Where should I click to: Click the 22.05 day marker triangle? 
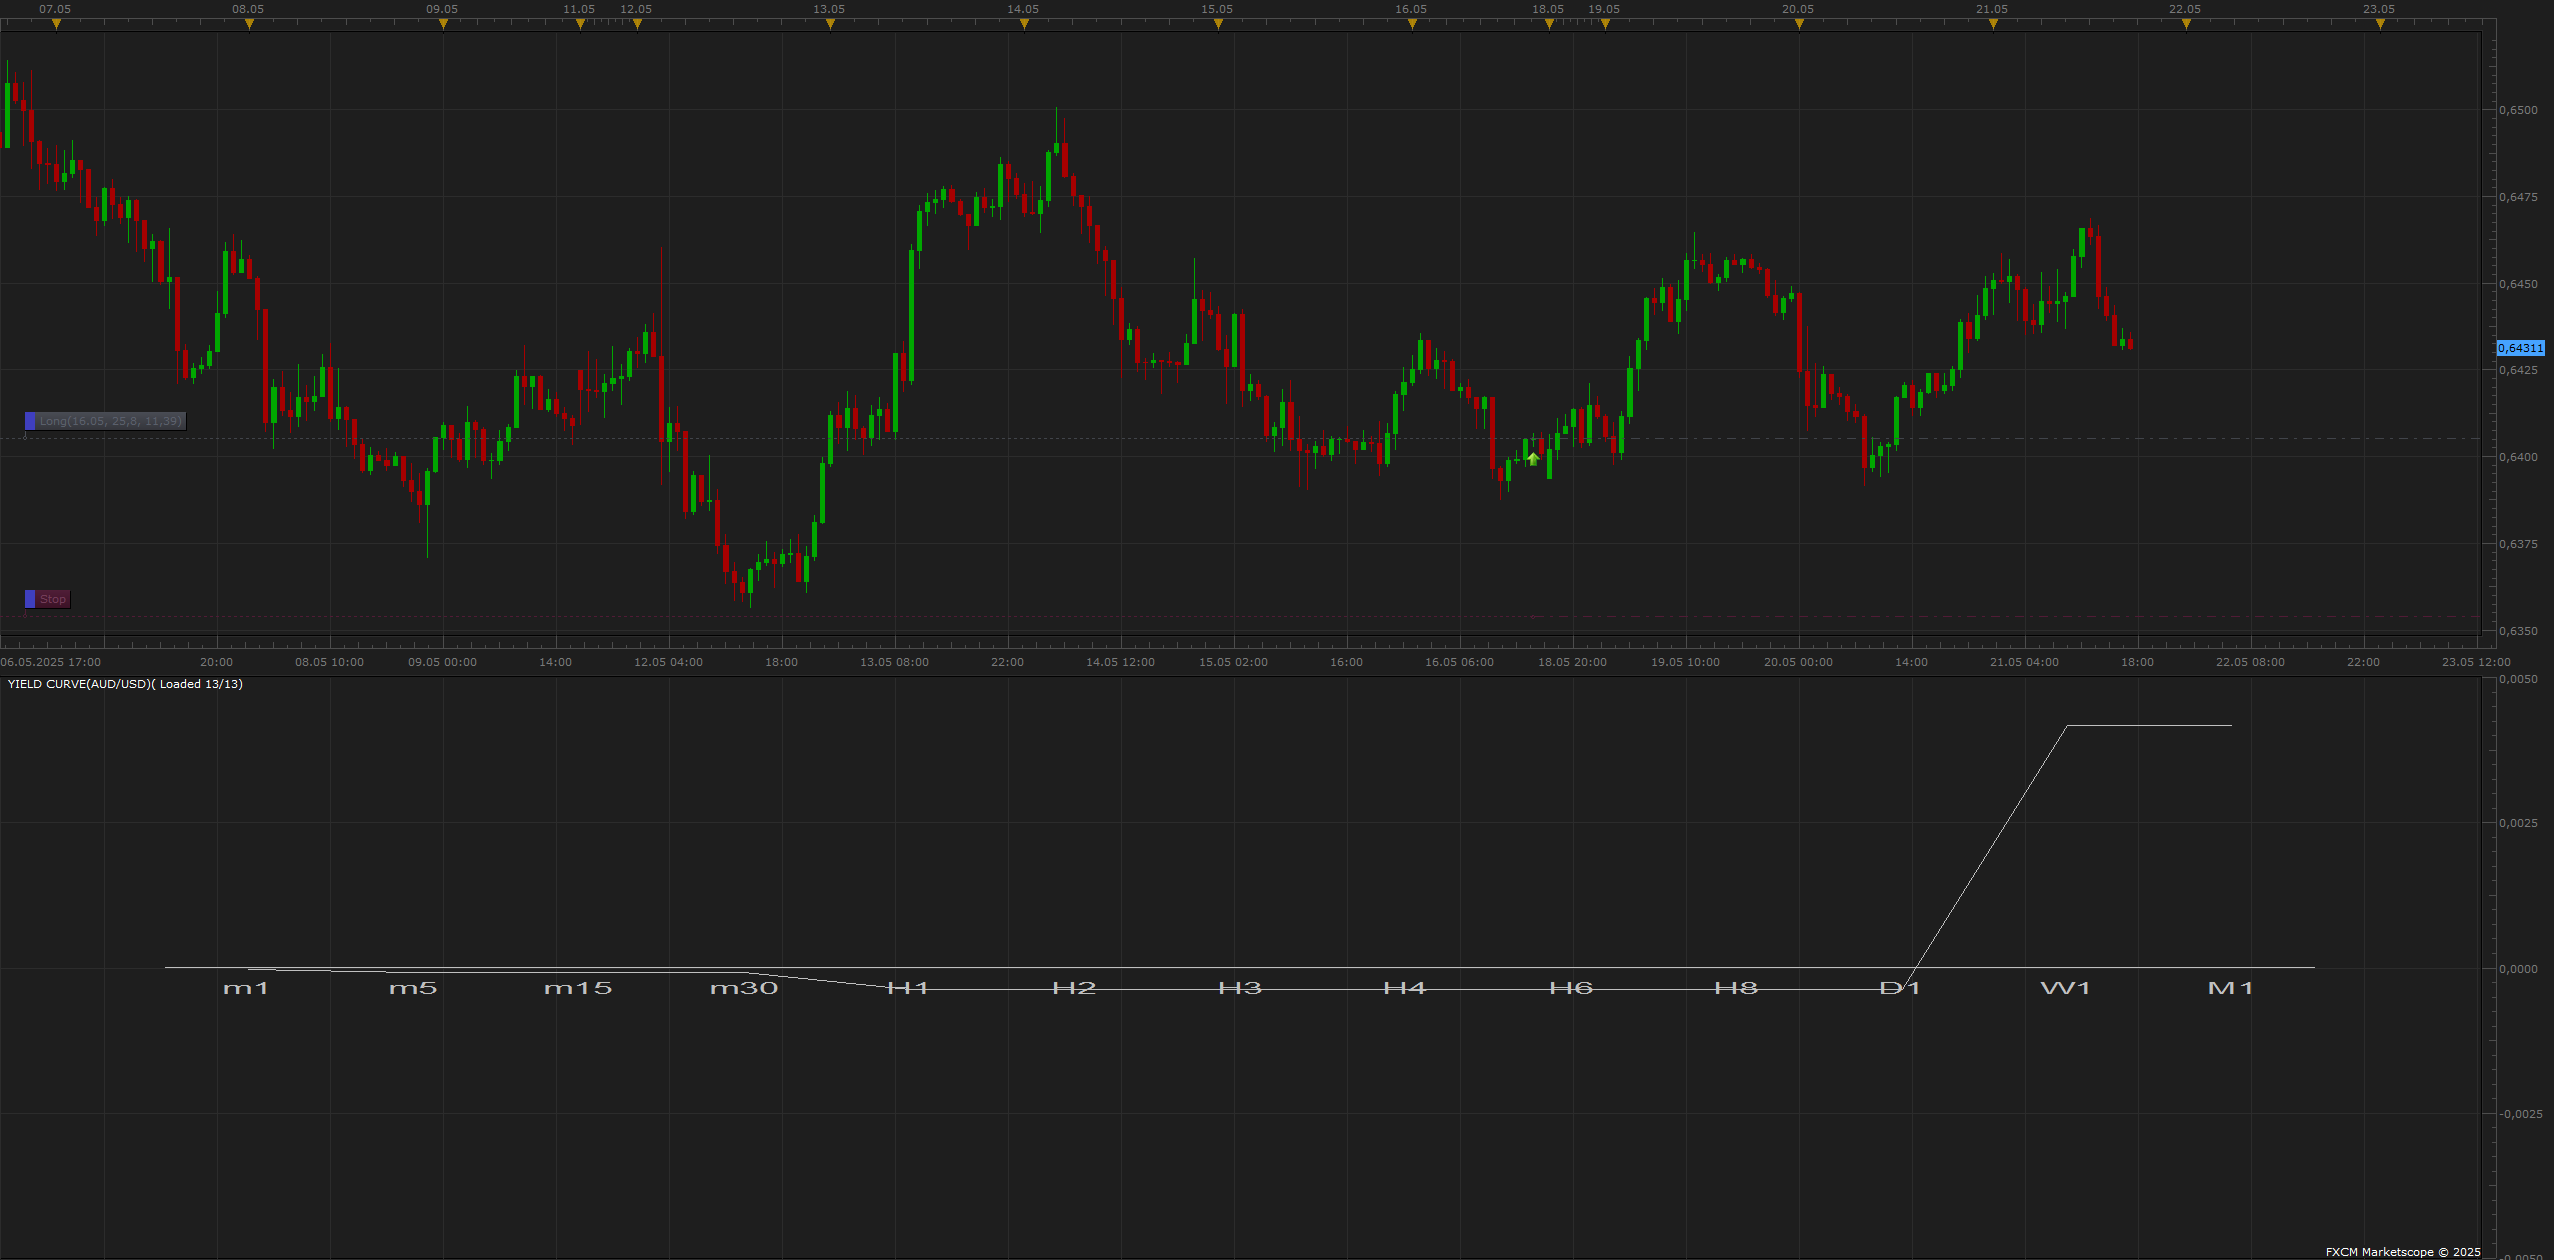[2186, 24]
